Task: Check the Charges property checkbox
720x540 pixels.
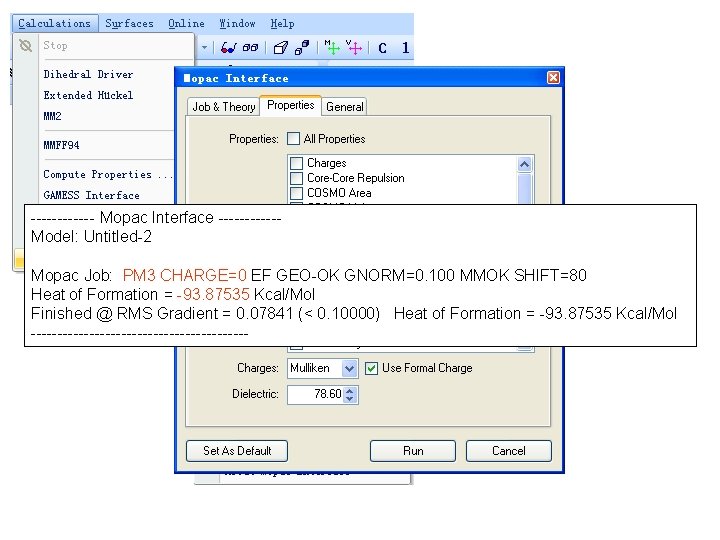Action: [297, 163]
